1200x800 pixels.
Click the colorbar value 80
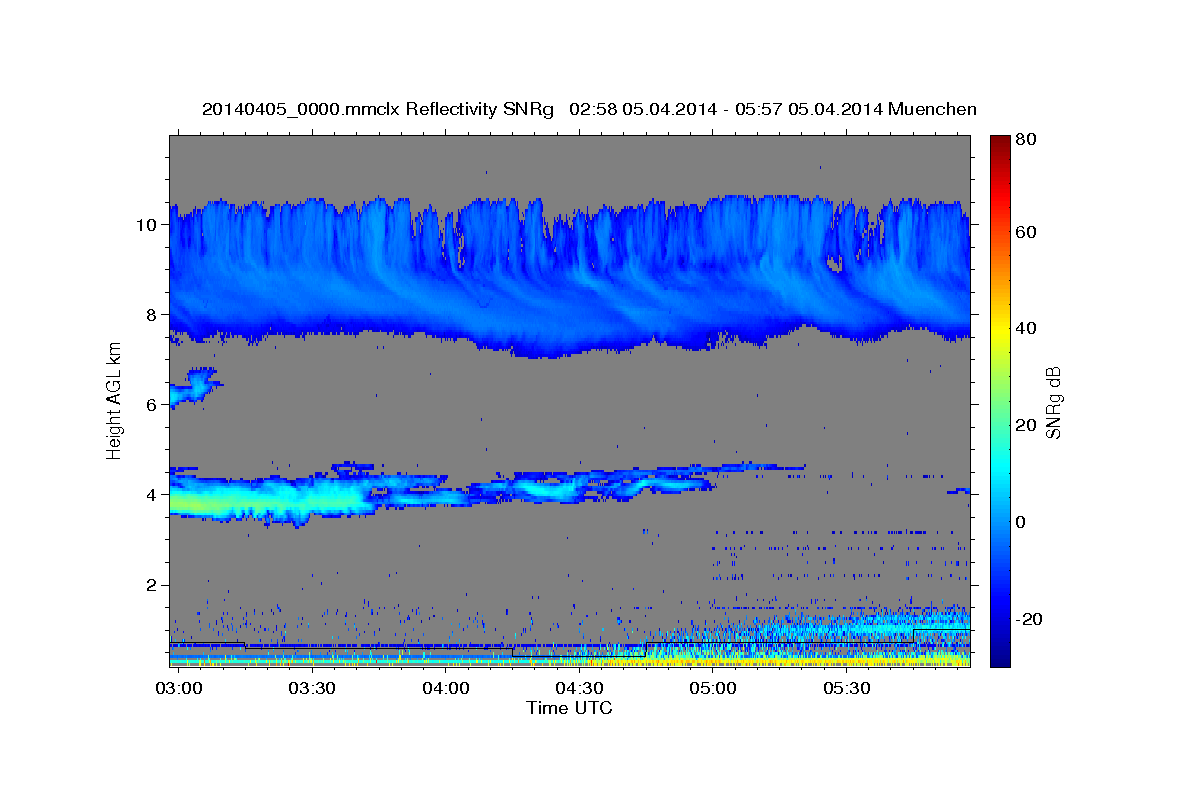click(x=1026, y=140)
